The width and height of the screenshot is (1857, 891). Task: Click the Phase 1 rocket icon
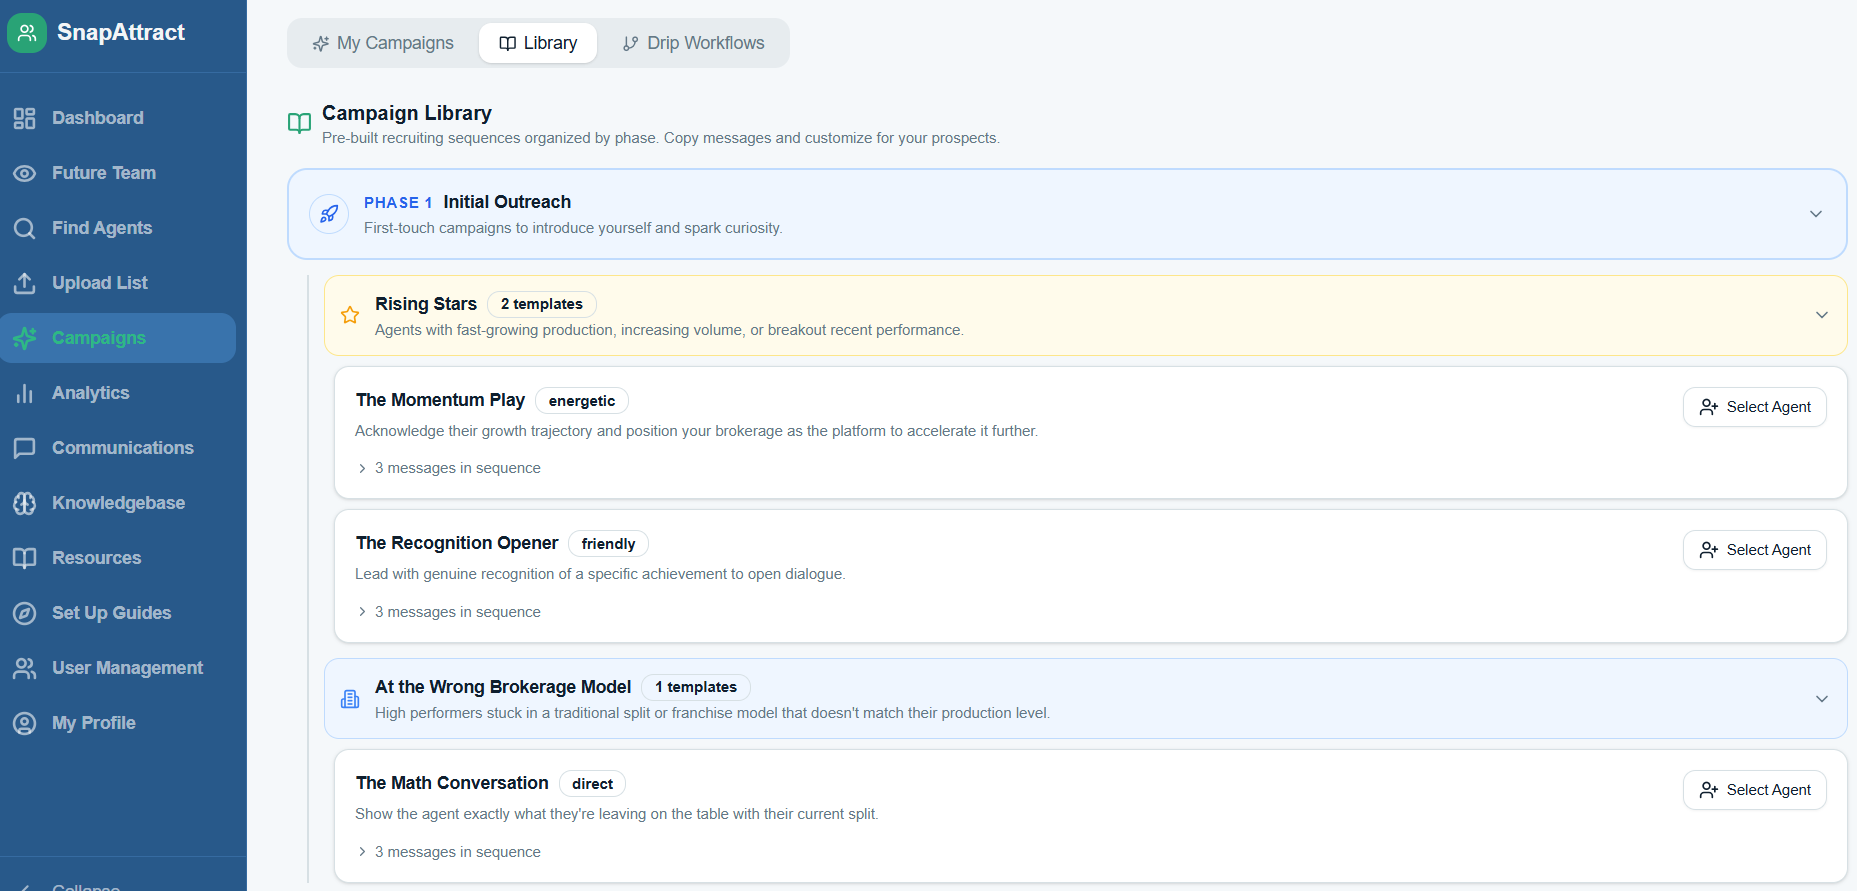[x=329, y=214]
